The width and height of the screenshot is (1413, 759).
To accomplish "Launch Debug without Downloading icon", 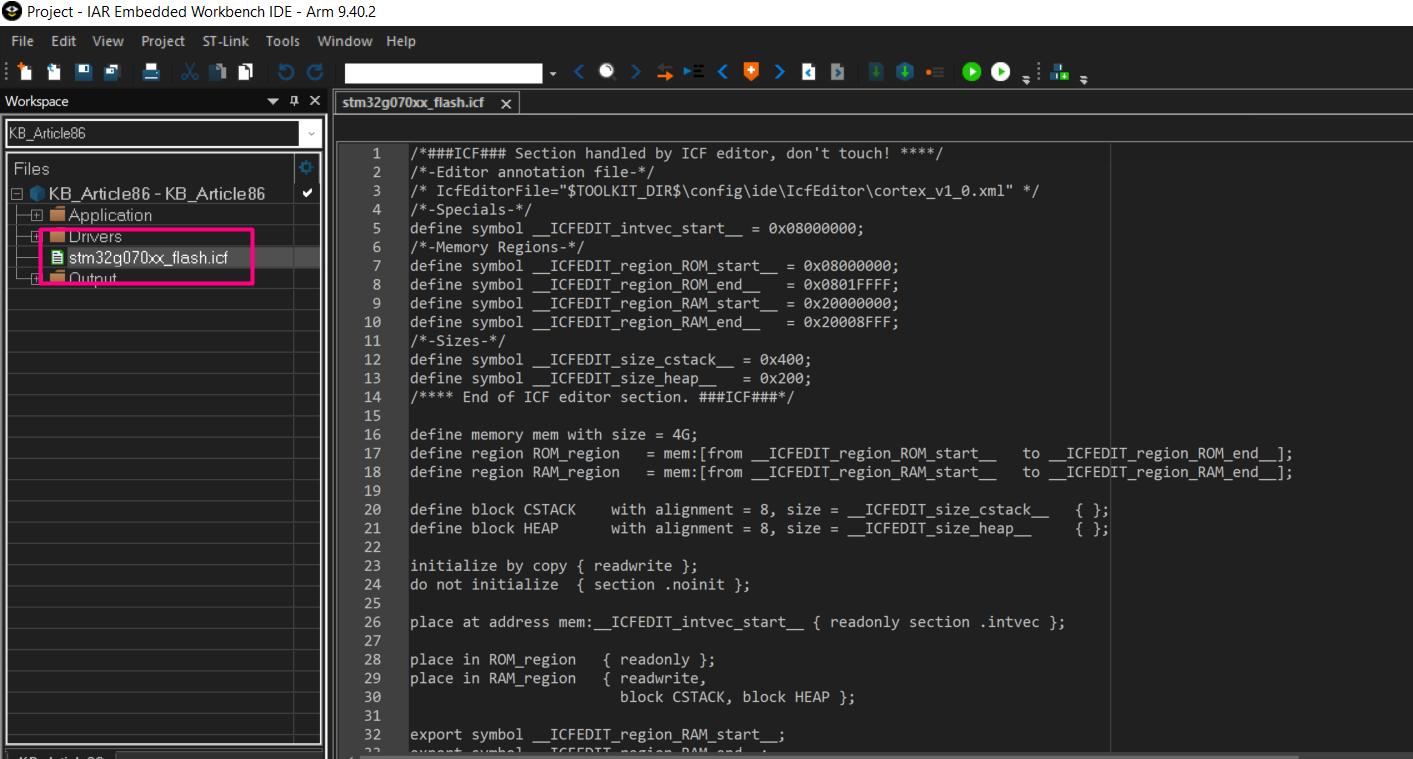I will click(1000, 71).
